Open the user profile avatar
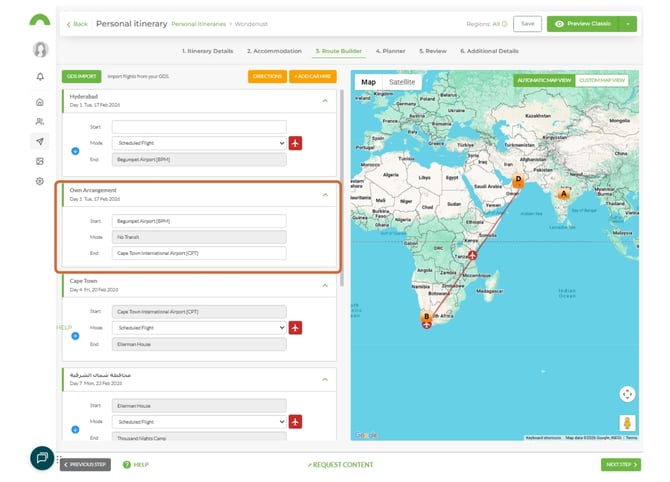The width and height of the screenshot is (670, 482). click(40, 50)
